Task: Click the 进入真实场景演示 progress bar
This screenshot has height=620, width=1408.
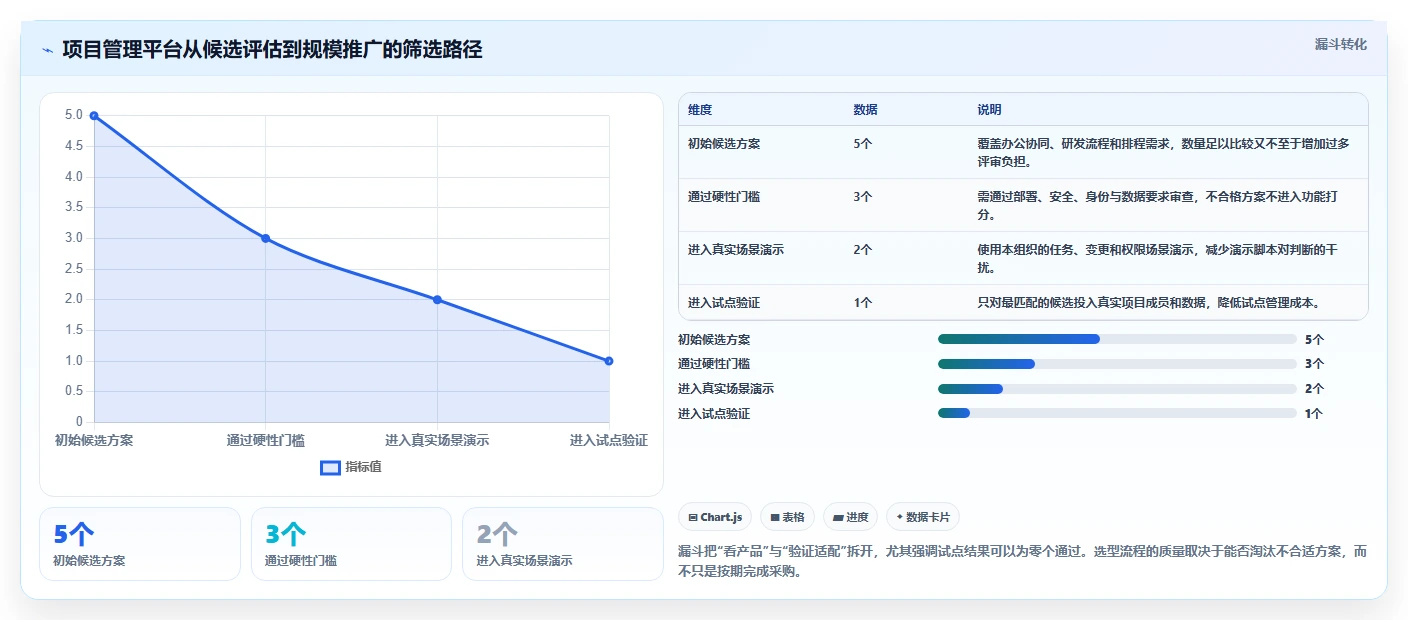Action: (x=1117, y=389)
